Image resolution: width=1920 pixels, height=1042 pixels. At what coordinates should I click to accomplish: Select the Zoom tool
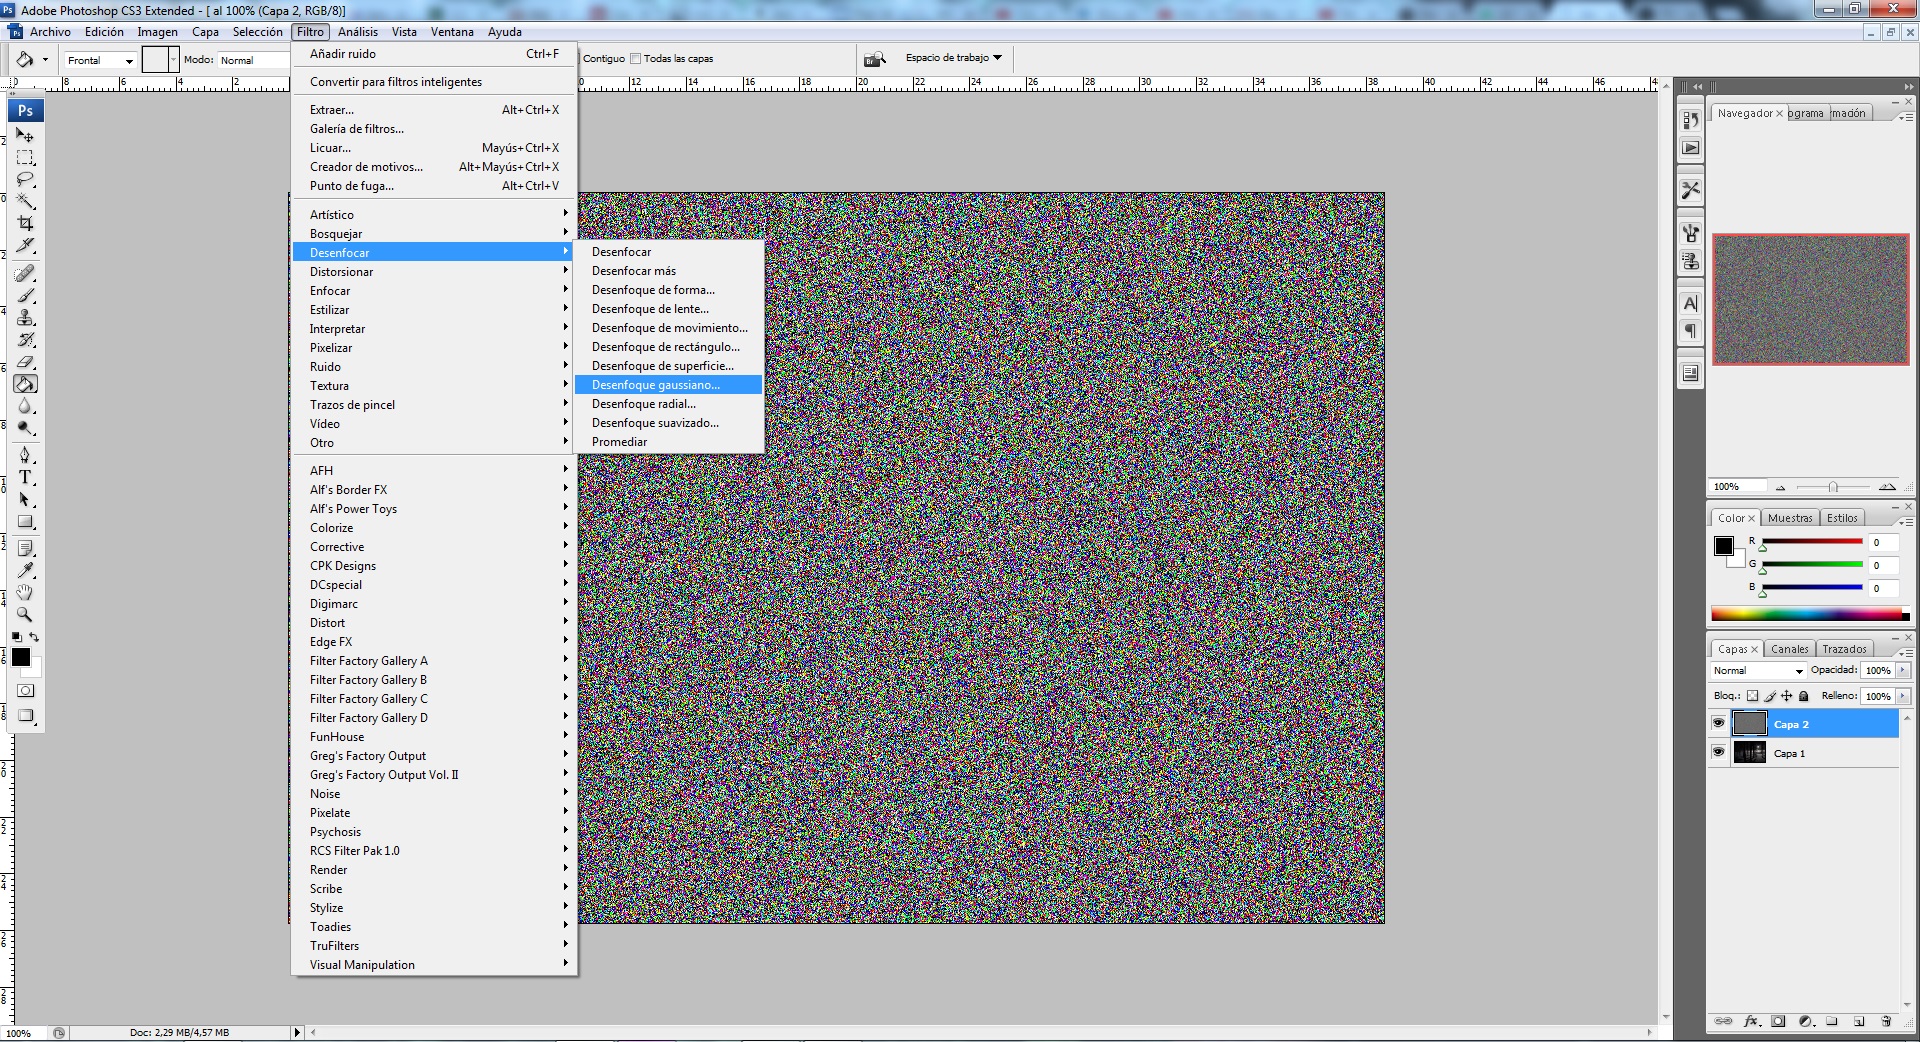point(25,614)
